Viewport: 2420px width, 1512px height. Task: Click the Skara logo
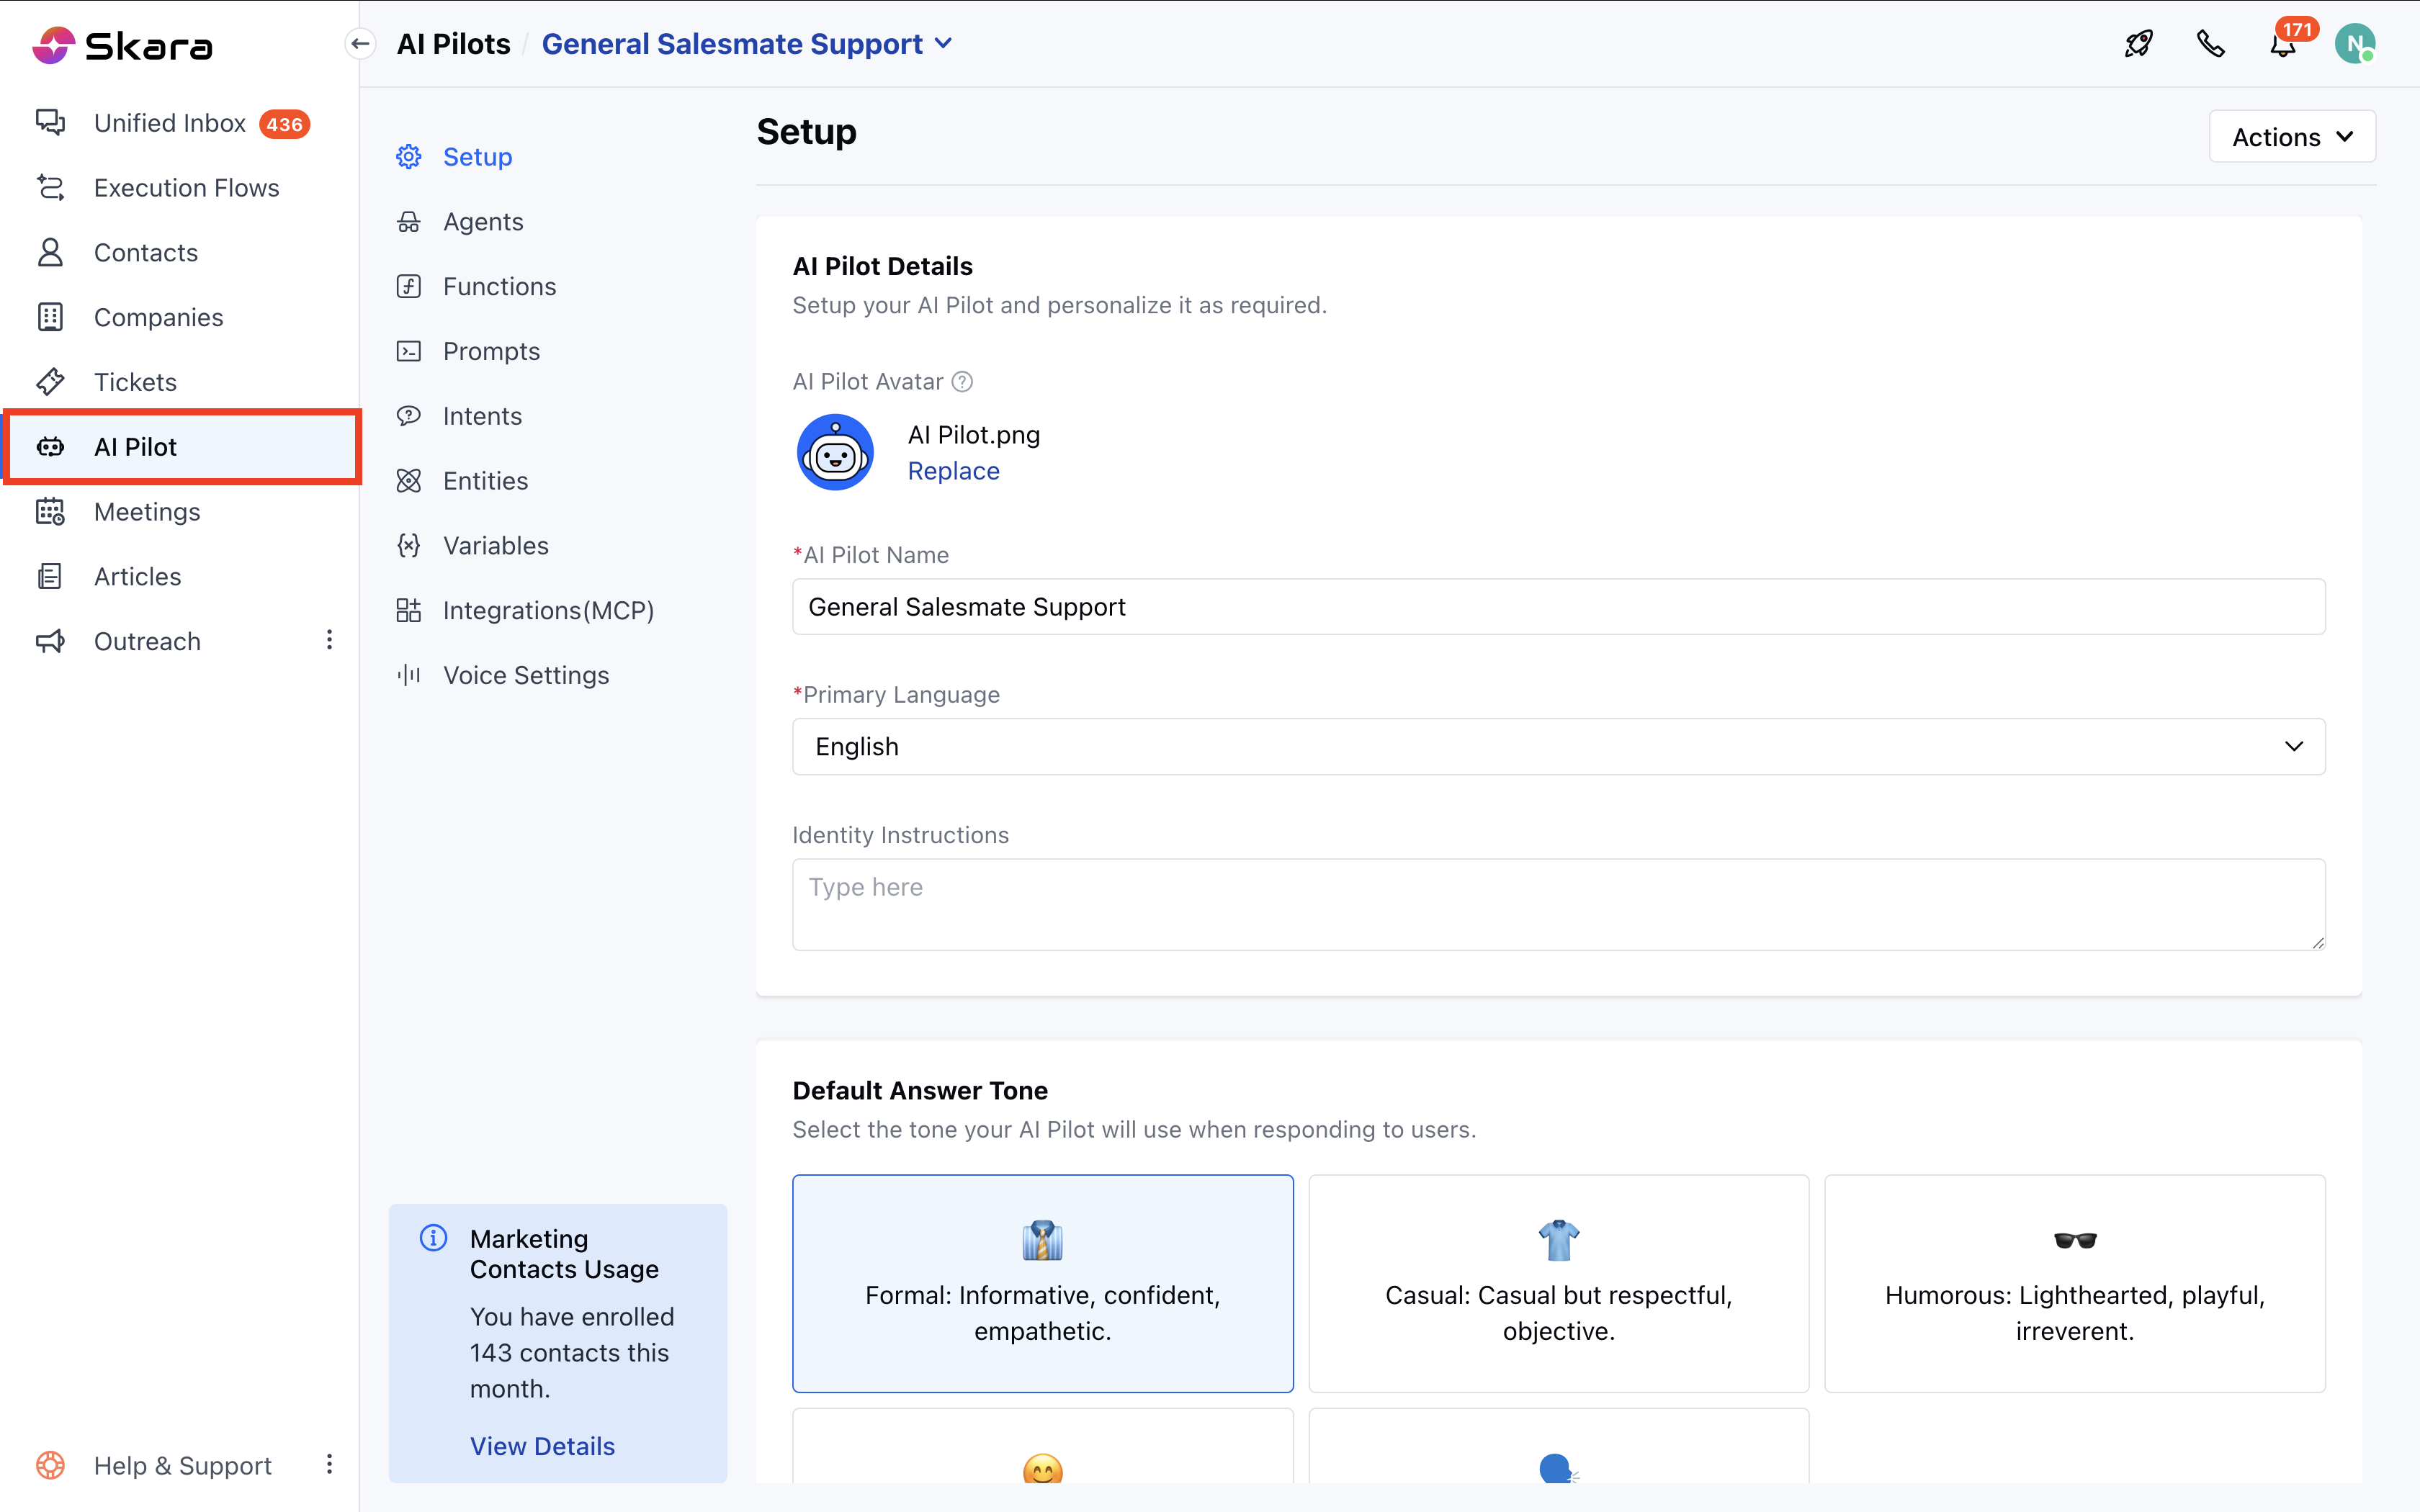pos(122,45)
